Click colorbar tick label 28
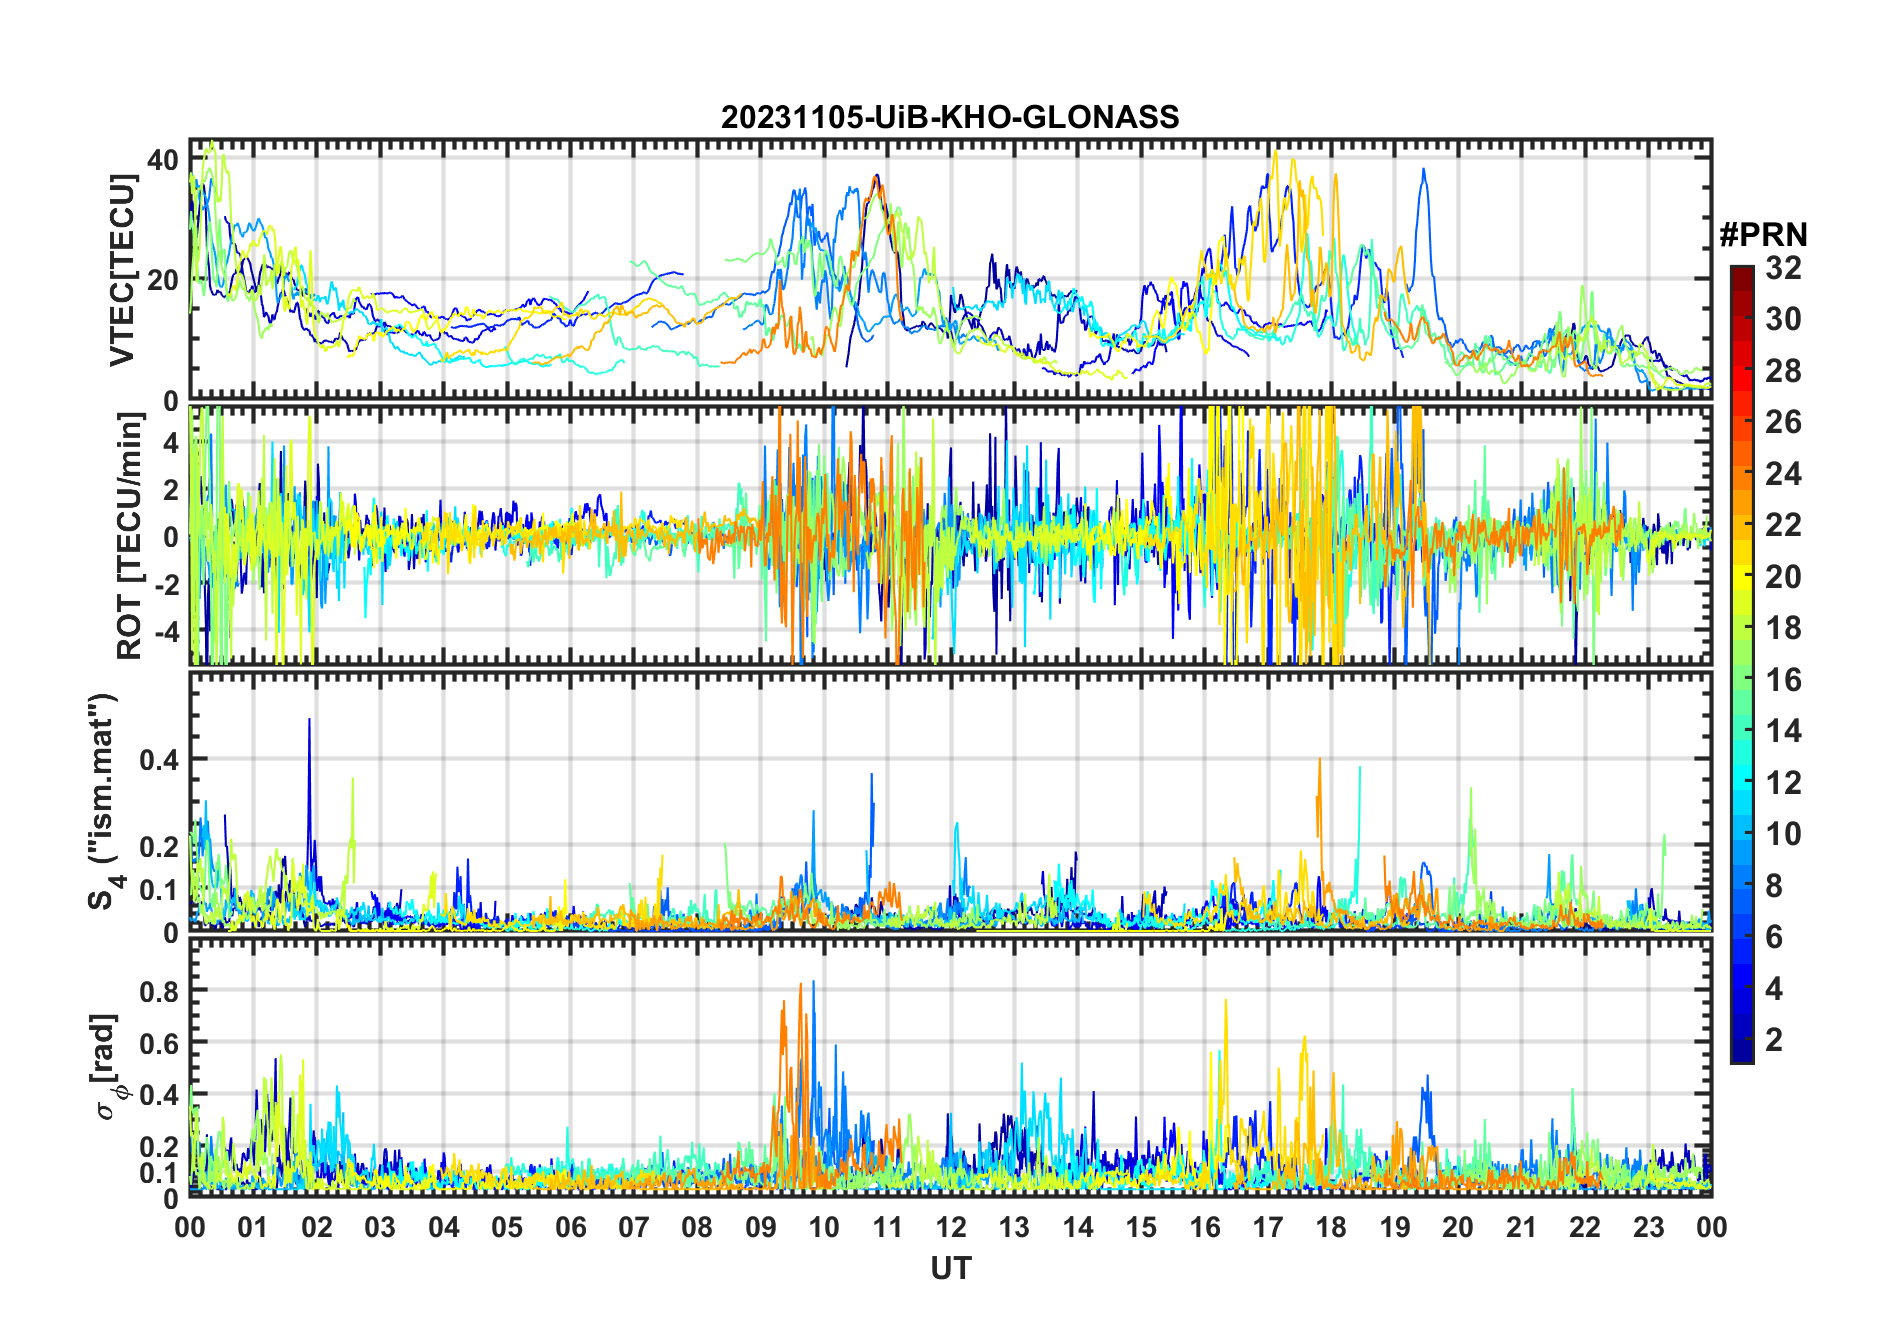 point(1783,371)
